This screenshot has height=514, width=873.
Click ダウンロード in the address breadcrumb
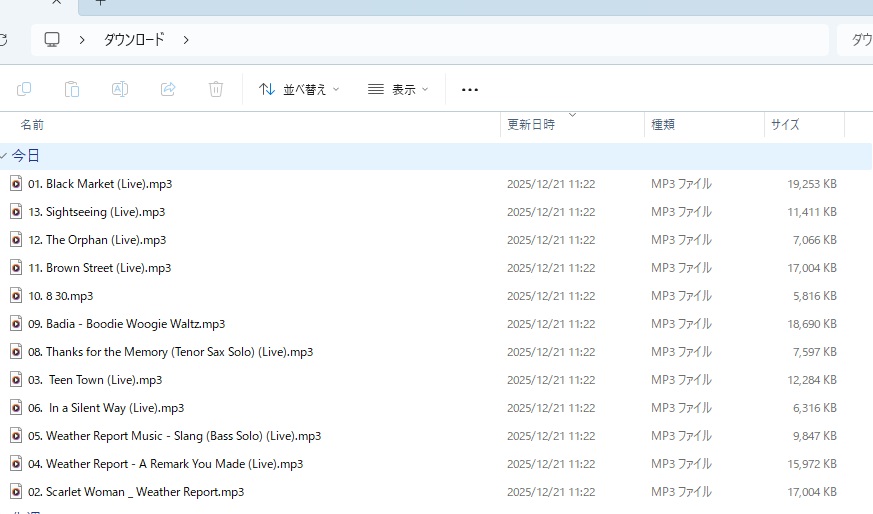click(134, 40)
